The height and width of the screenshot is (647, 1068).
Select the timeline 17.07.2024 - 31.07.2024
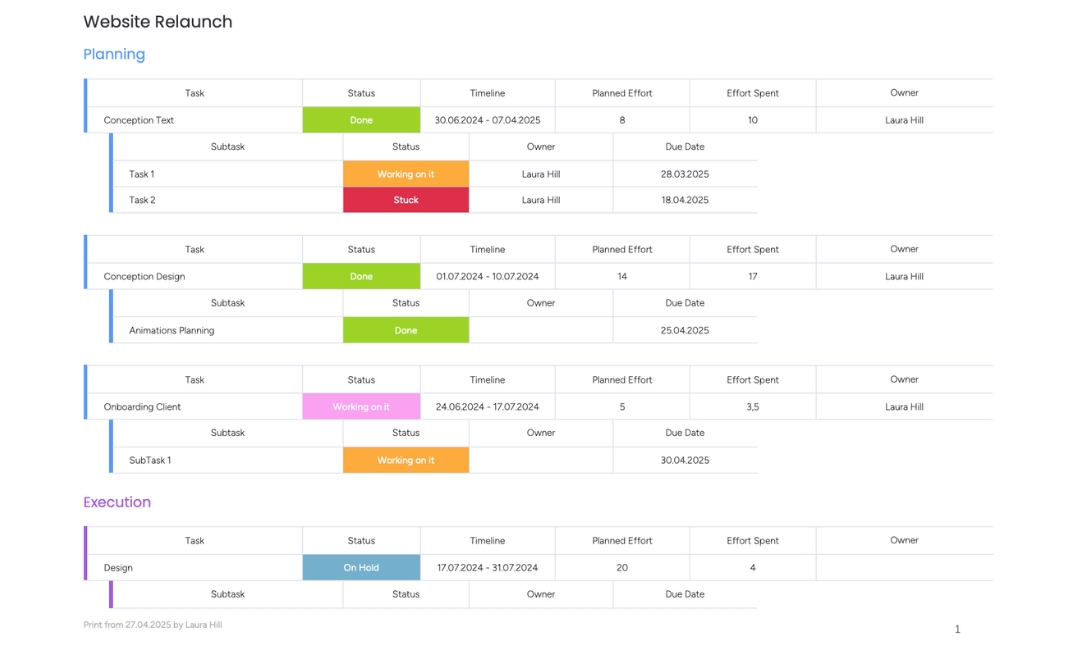487,567
